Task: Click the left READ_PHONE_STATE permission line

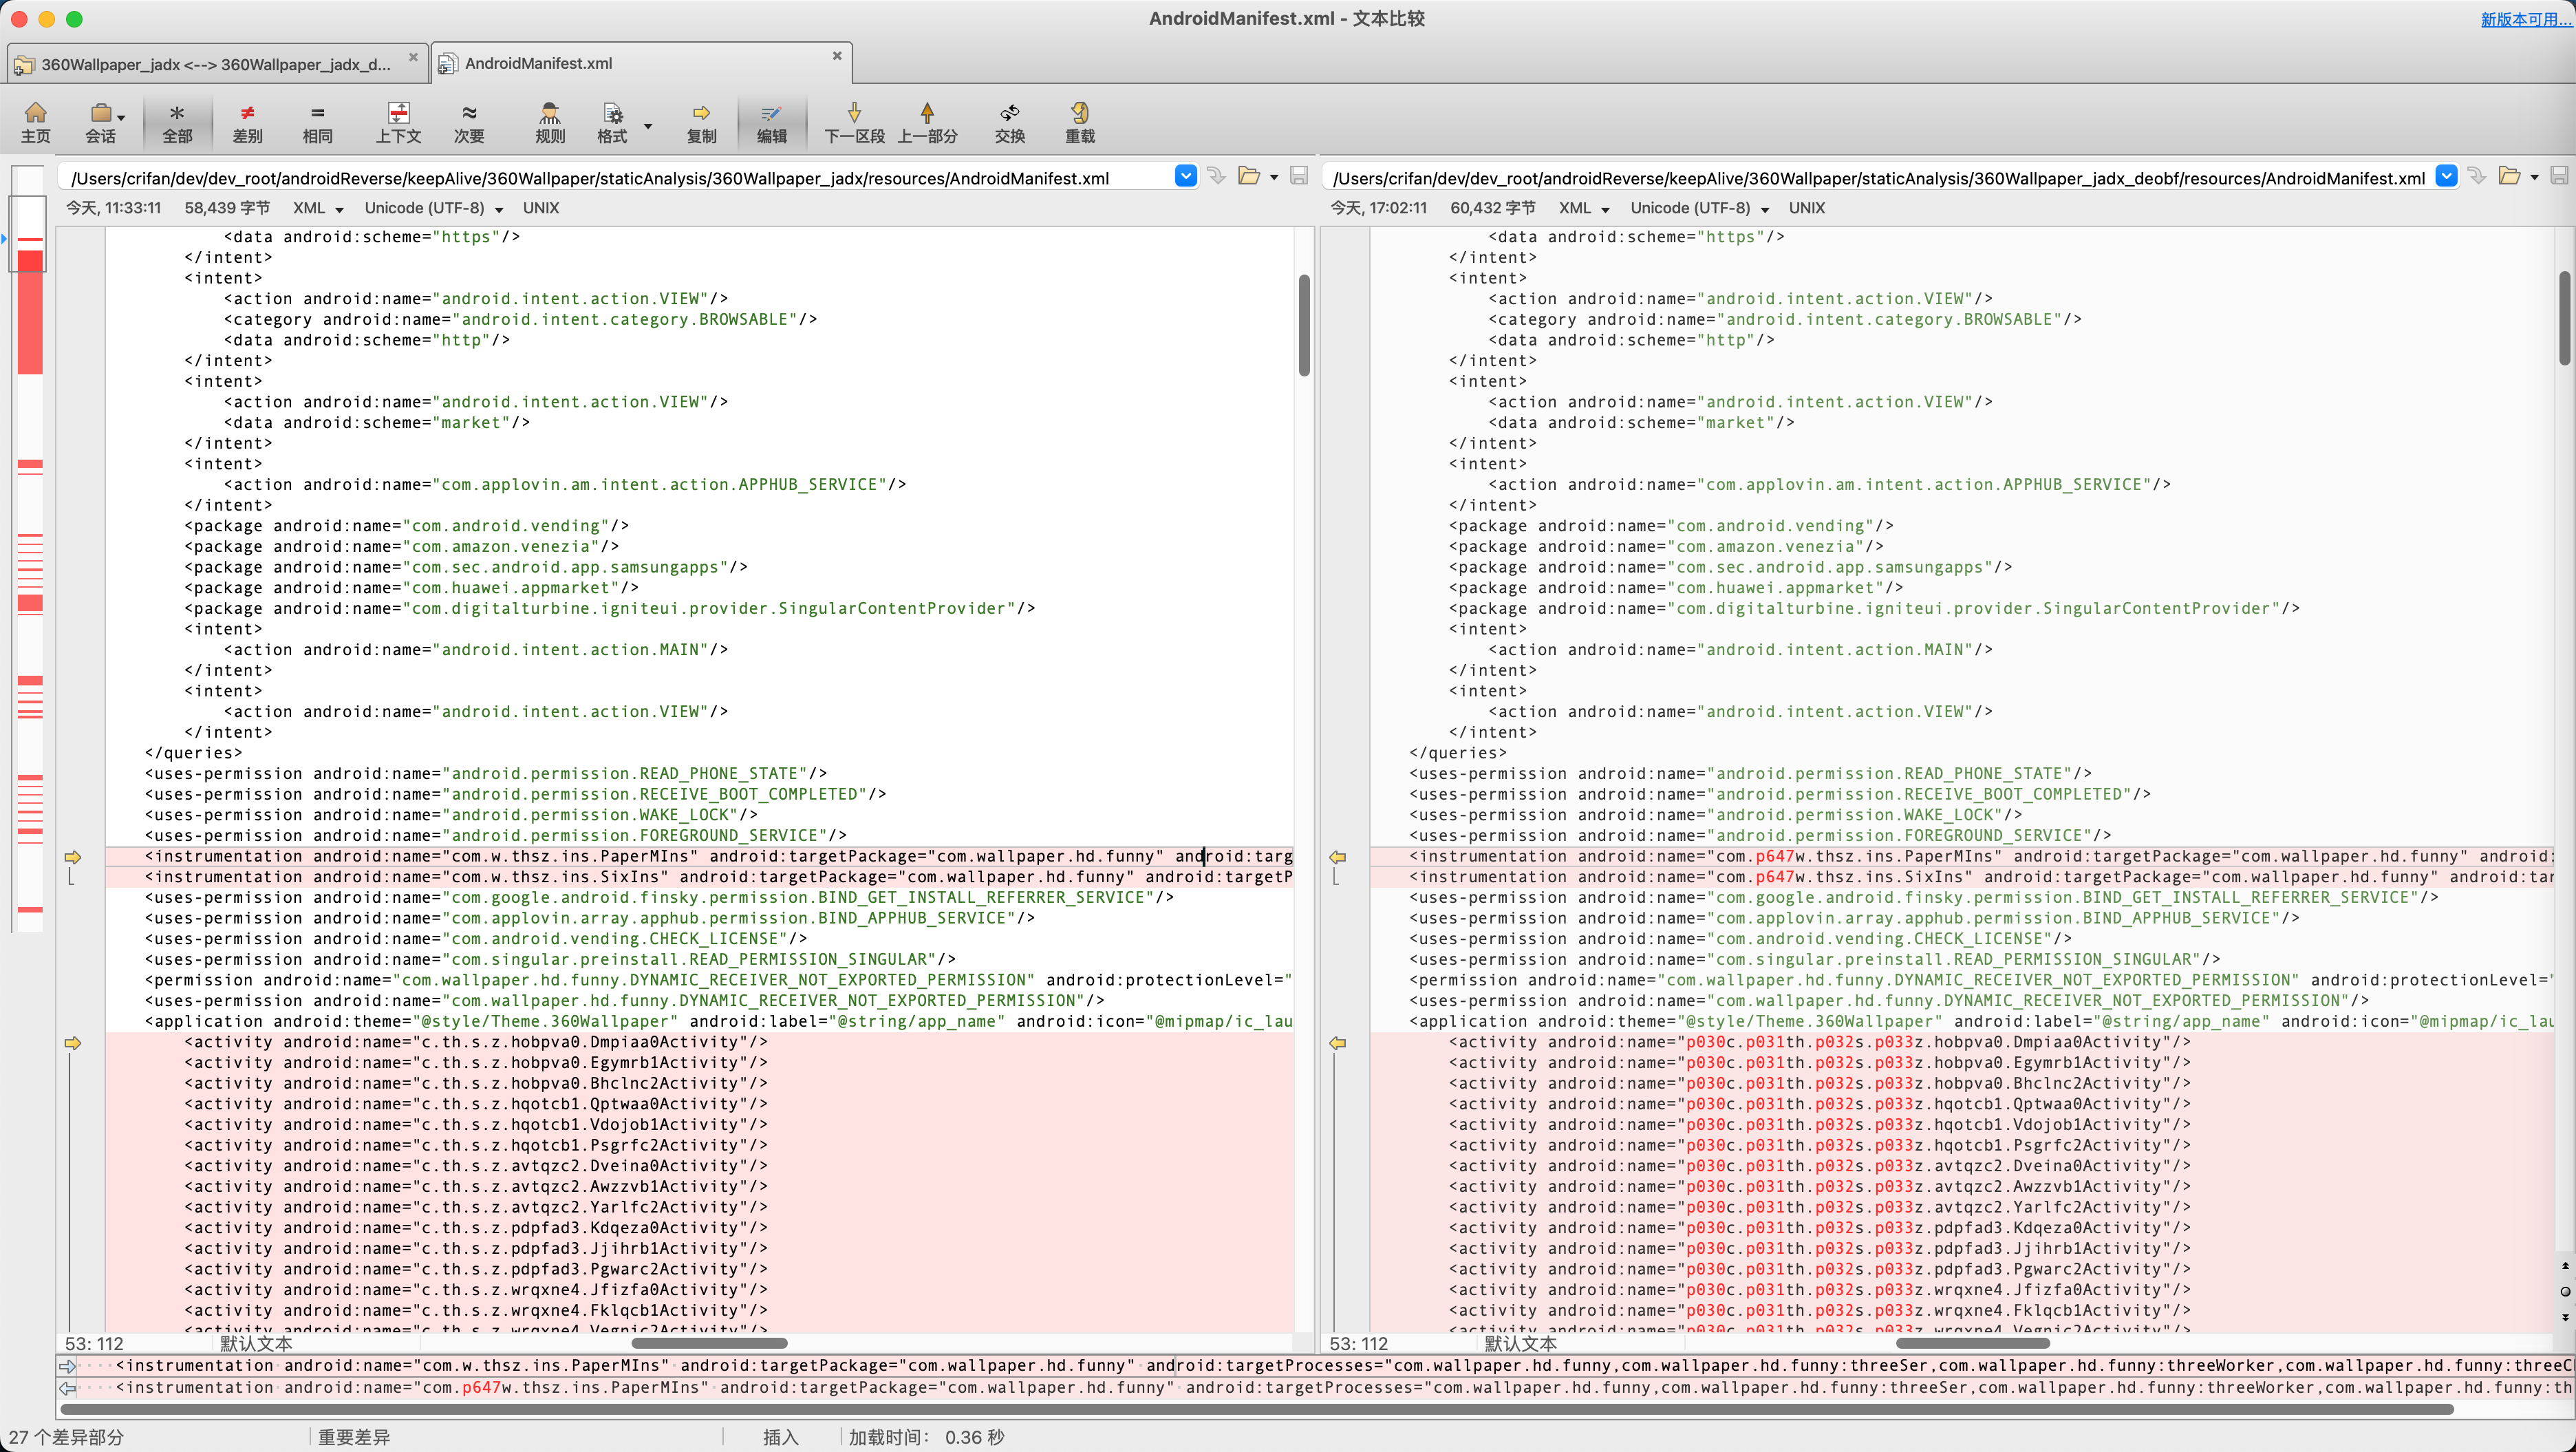Action: click(x=486, y=774)
